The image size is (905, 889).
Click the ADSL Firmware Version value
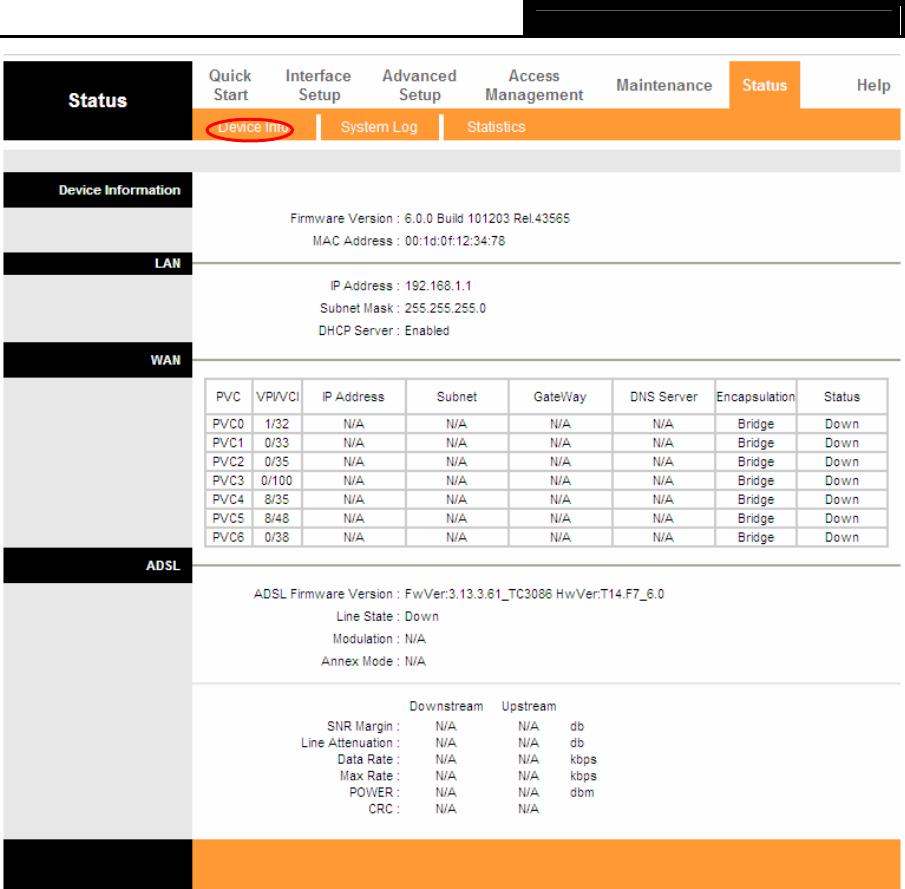click(x=534, y=594)
